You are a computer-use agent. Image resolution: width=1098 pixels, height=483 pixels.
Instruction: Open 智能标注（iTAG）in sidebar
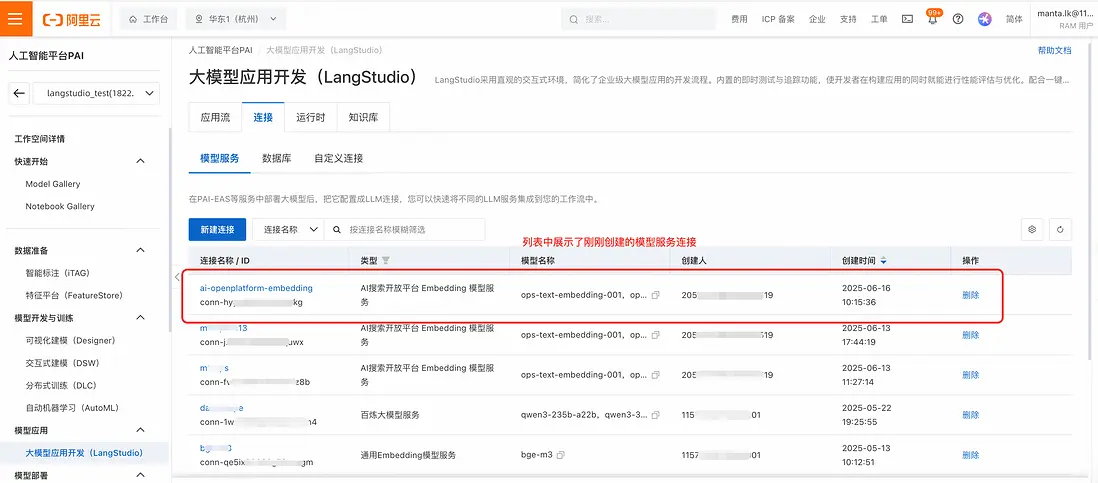tap(57, 273)
